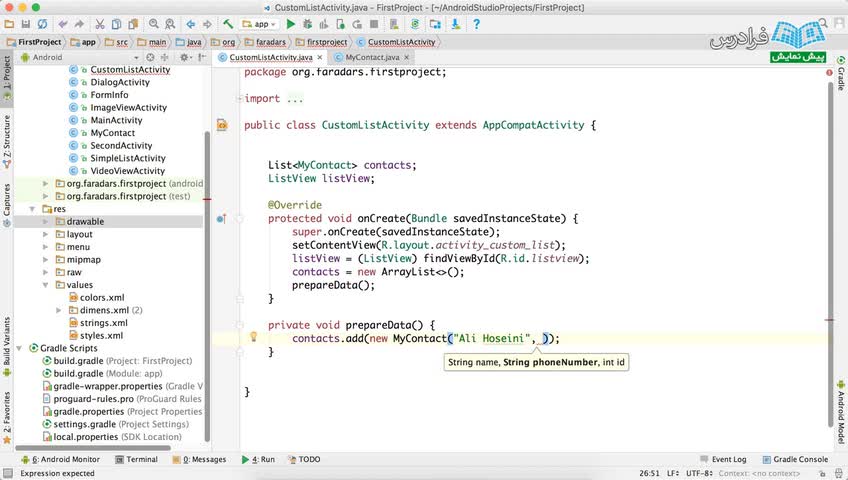Expand the layout folder in project tree
The width and height of the screenshot is (848, 480).
[x=46, y=234]
